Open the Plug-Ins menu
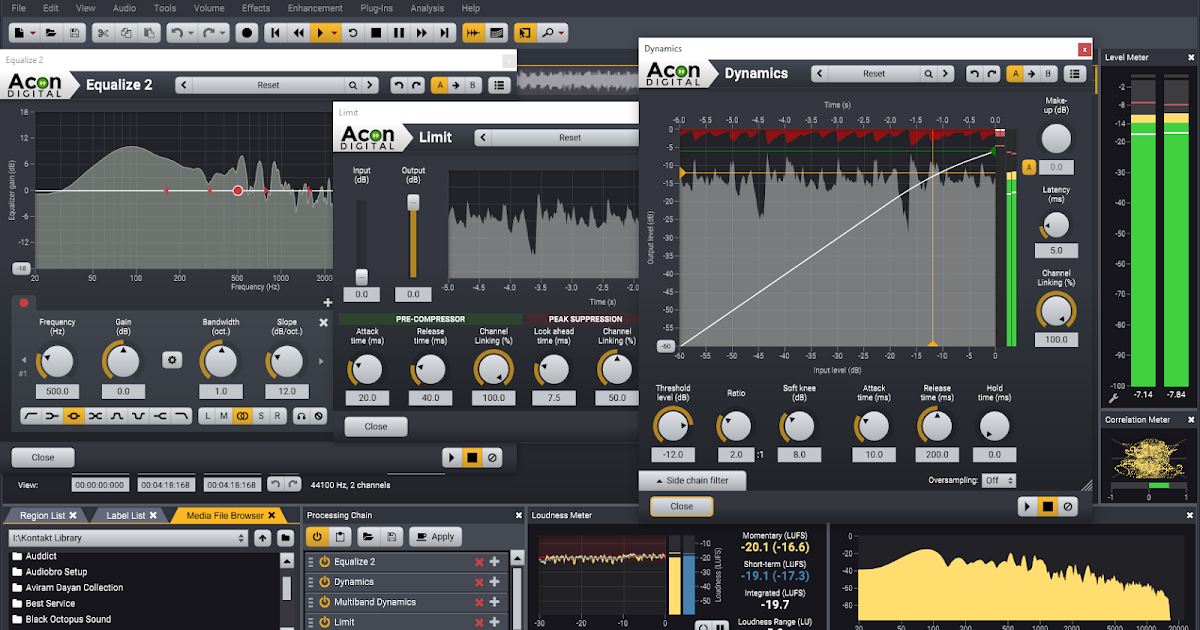1200x630 pixels. (x=376, y=8)
